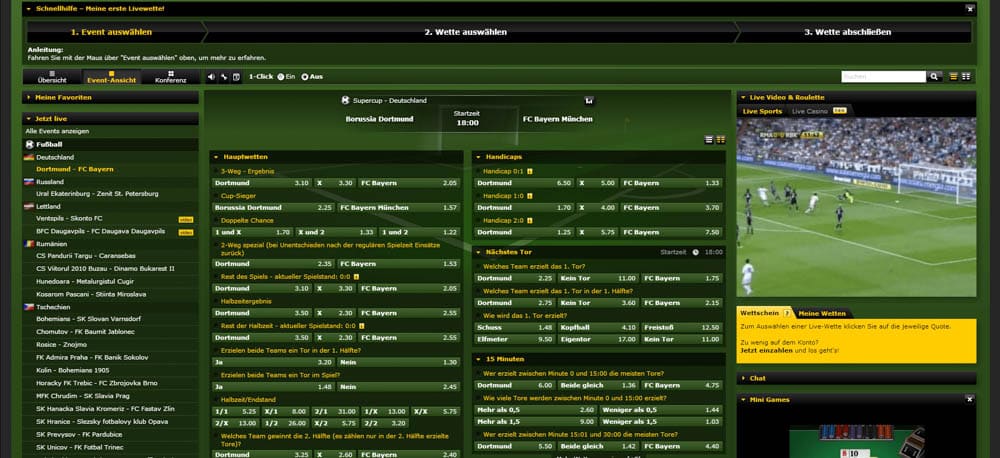The image size is (1000, 458).
Task: Open the wrench settings icon
Action: [x=224, y=77]
